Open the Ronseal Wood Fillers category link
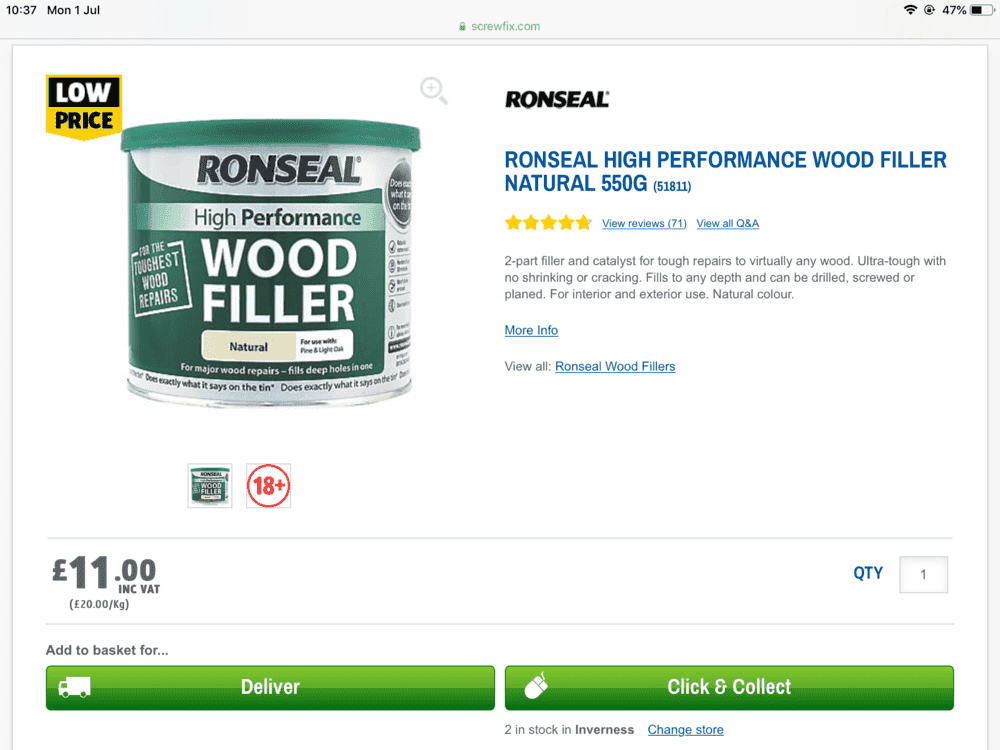1000x750 pixels. pos(615,367)
